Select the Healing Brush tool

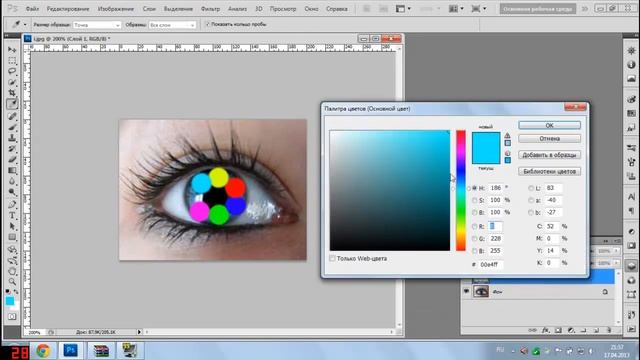[x=12, y=116]
